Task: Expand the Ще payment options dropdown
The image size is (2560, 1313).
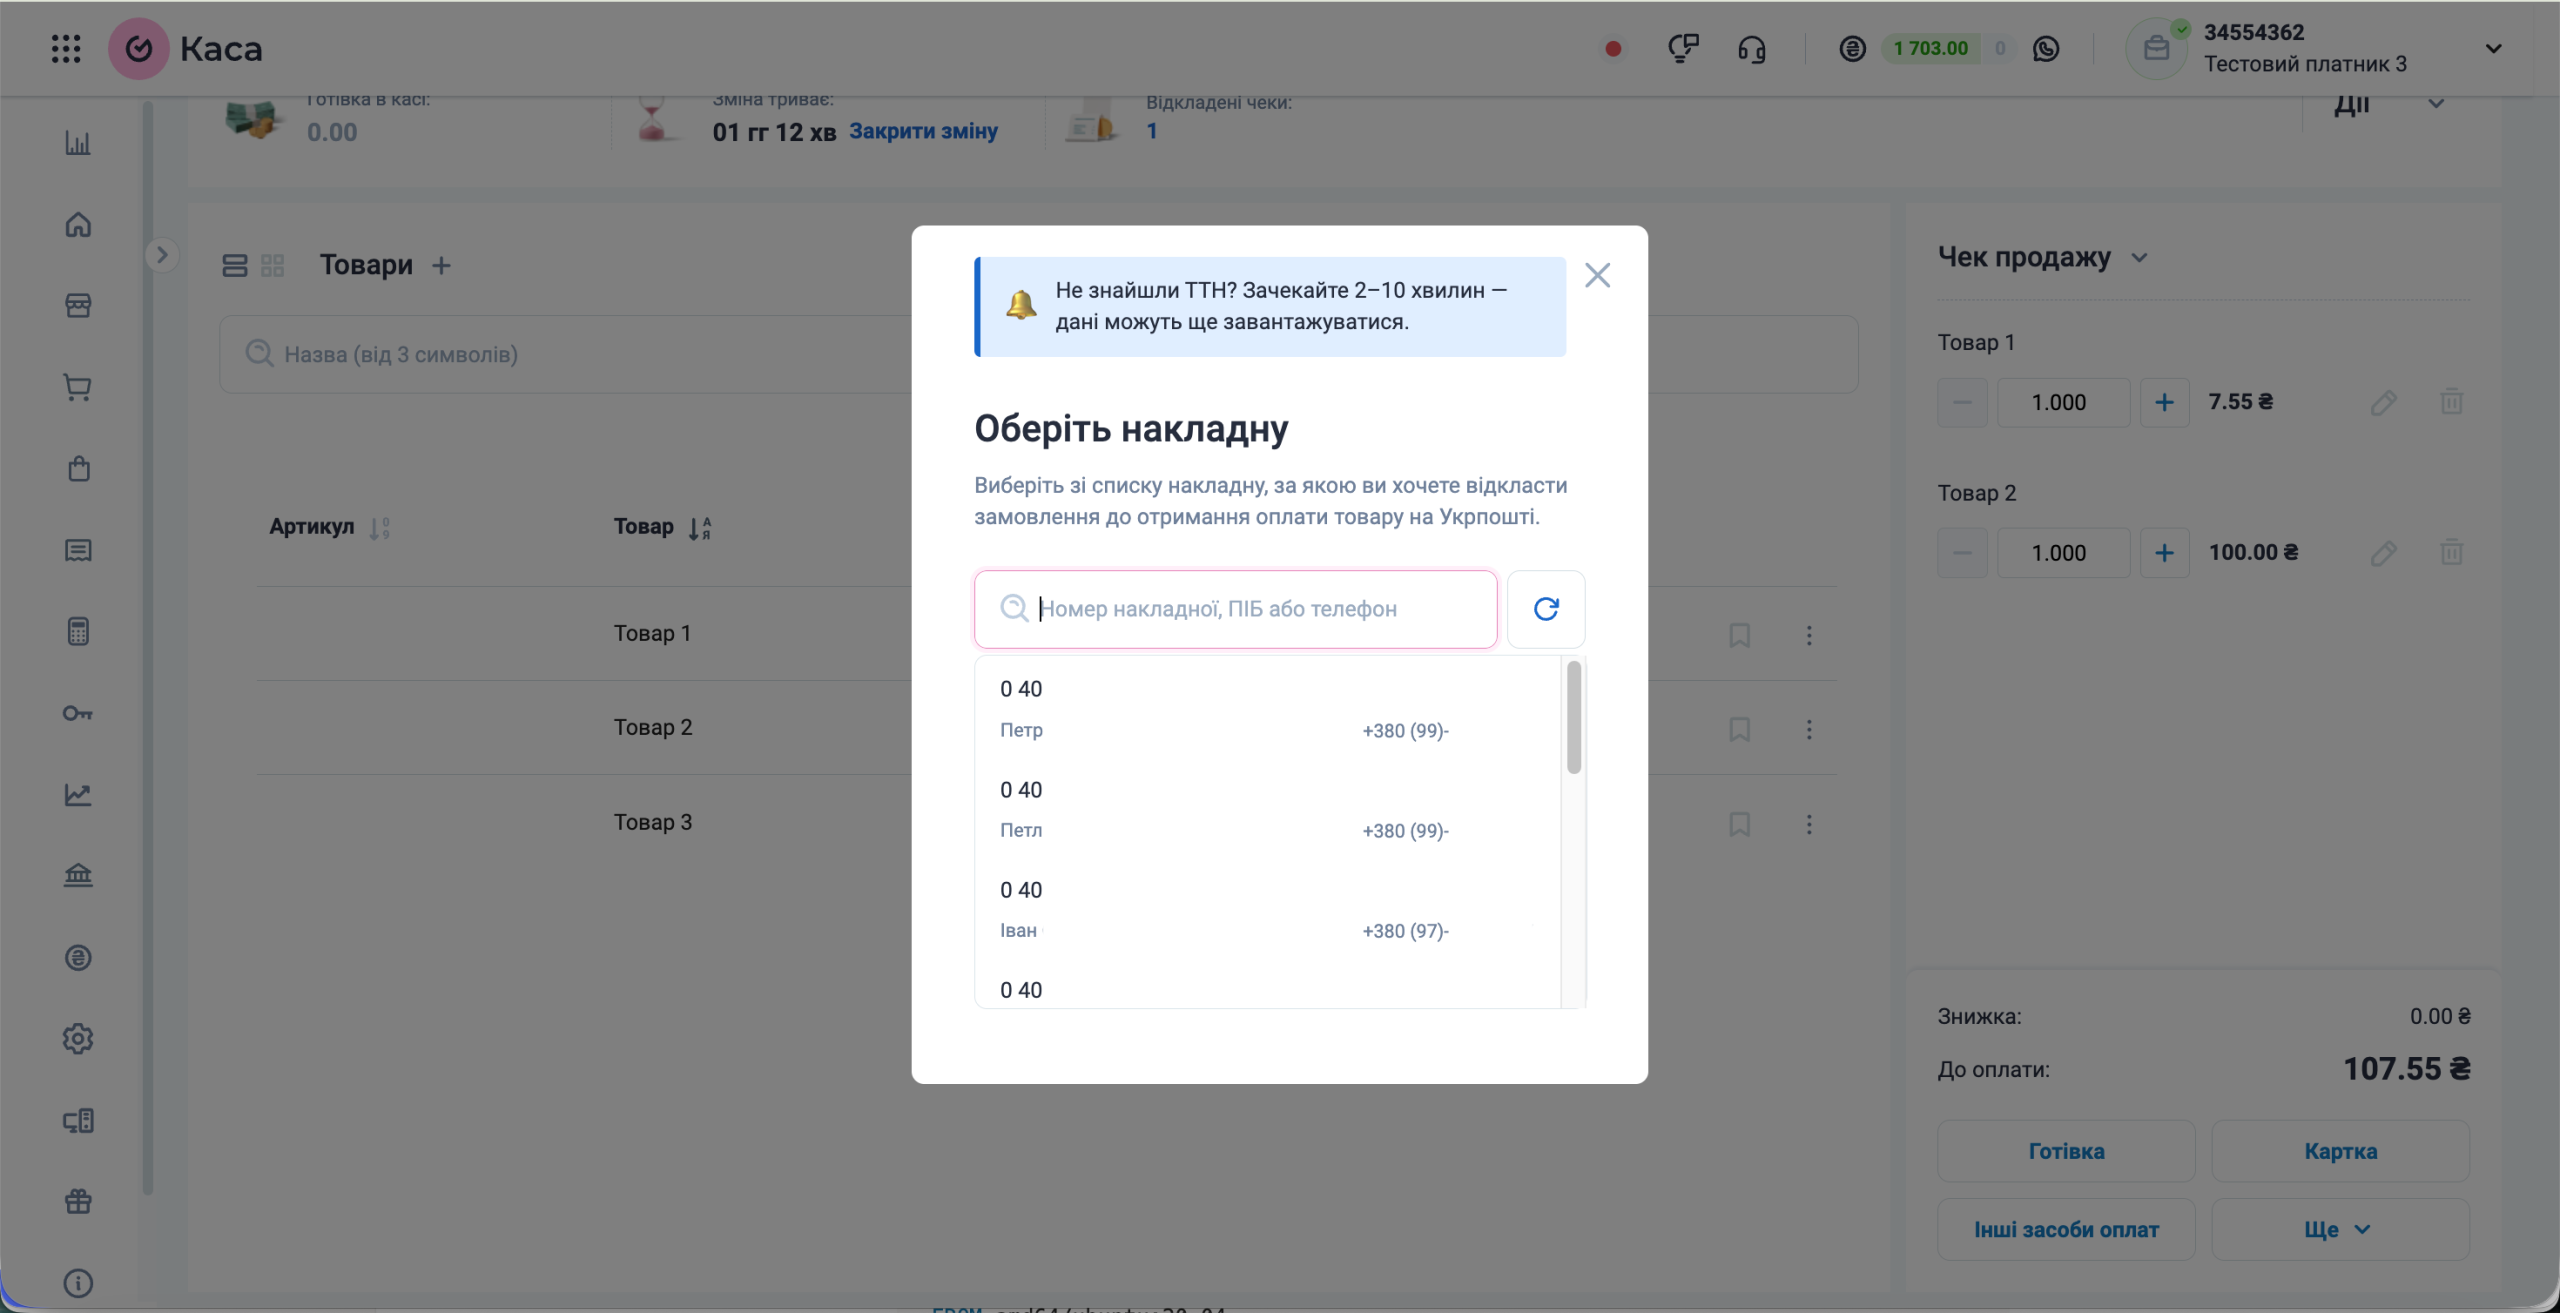Action: point(2339,1229)
